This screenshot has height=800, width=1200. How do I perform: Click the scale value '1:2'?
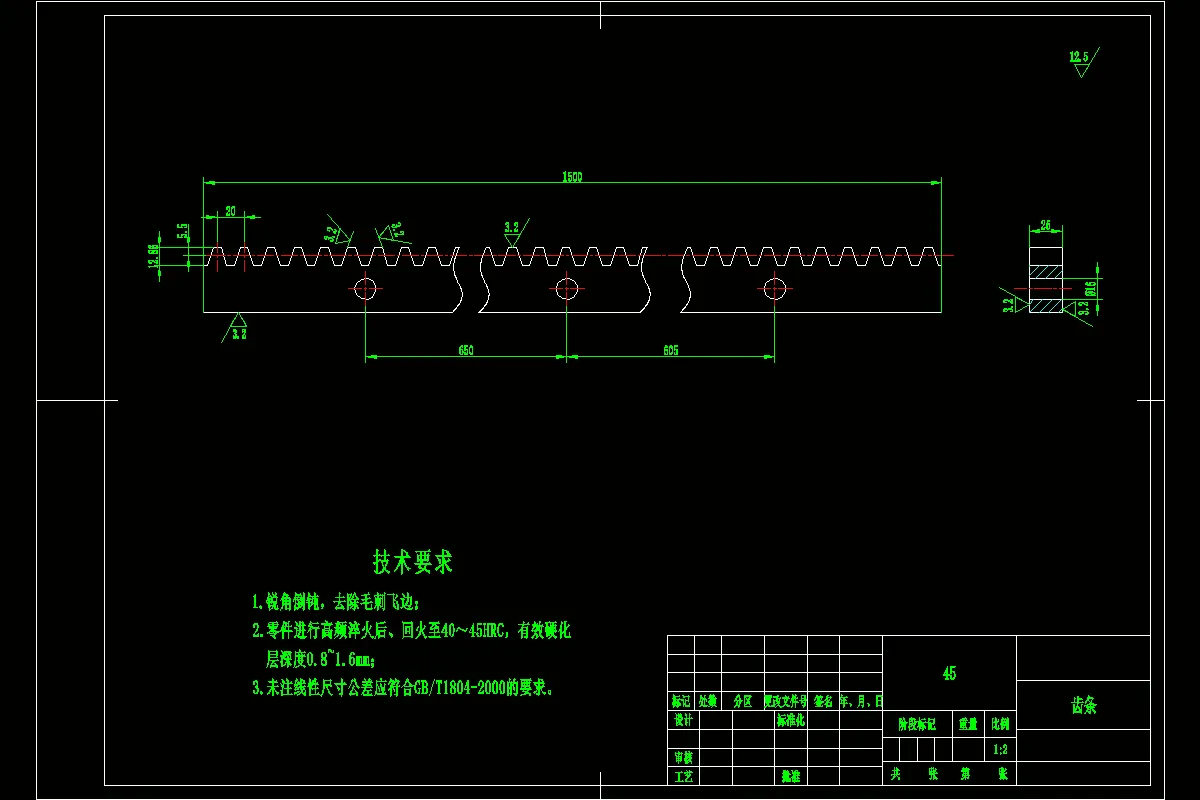1000,749
